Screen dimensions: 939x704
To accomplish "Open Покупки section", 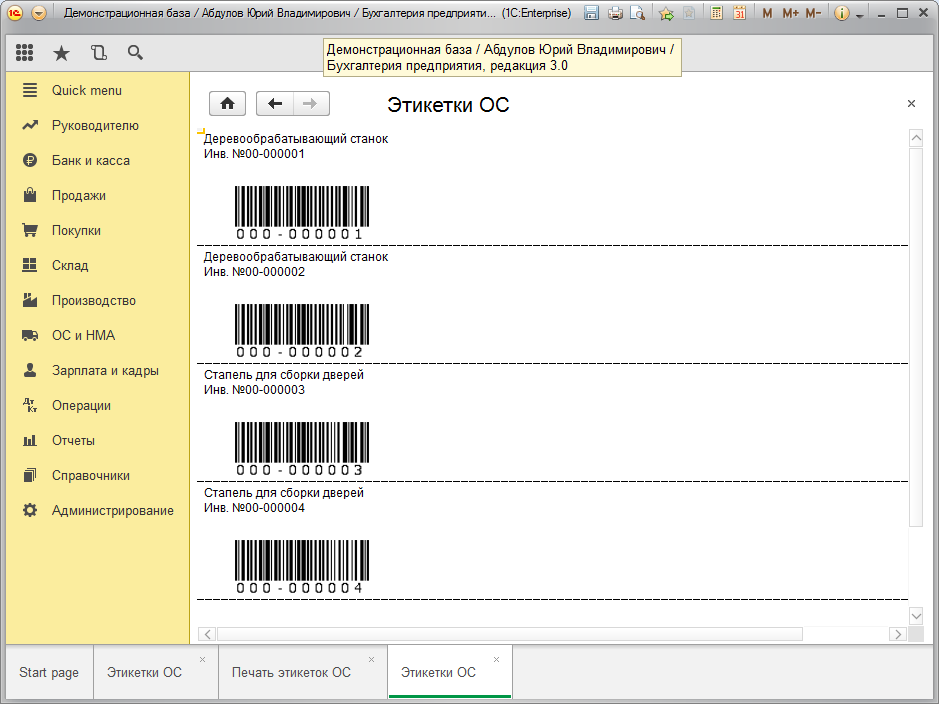I will (x=98, y=230).
